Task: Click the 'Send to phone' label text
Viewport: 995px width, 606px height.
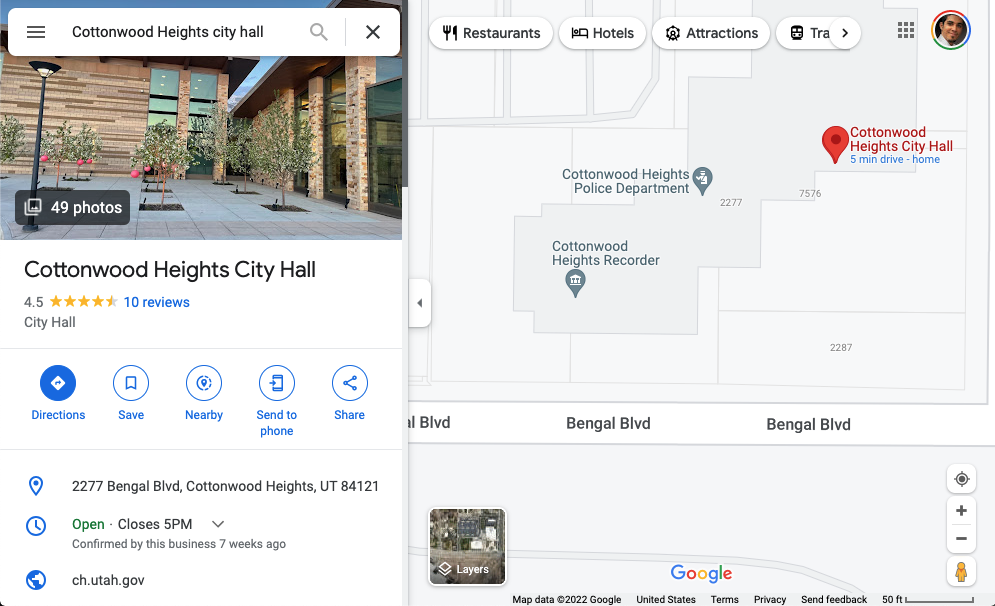Action: [x=277, y=423]
